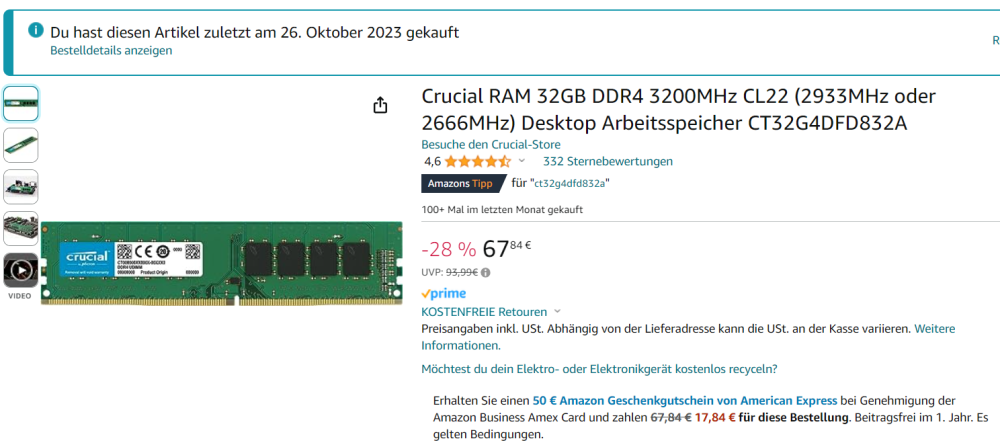Click the free electronics recycling link
The height and width of the screenshot is (447, 1000).
(599, 369)
